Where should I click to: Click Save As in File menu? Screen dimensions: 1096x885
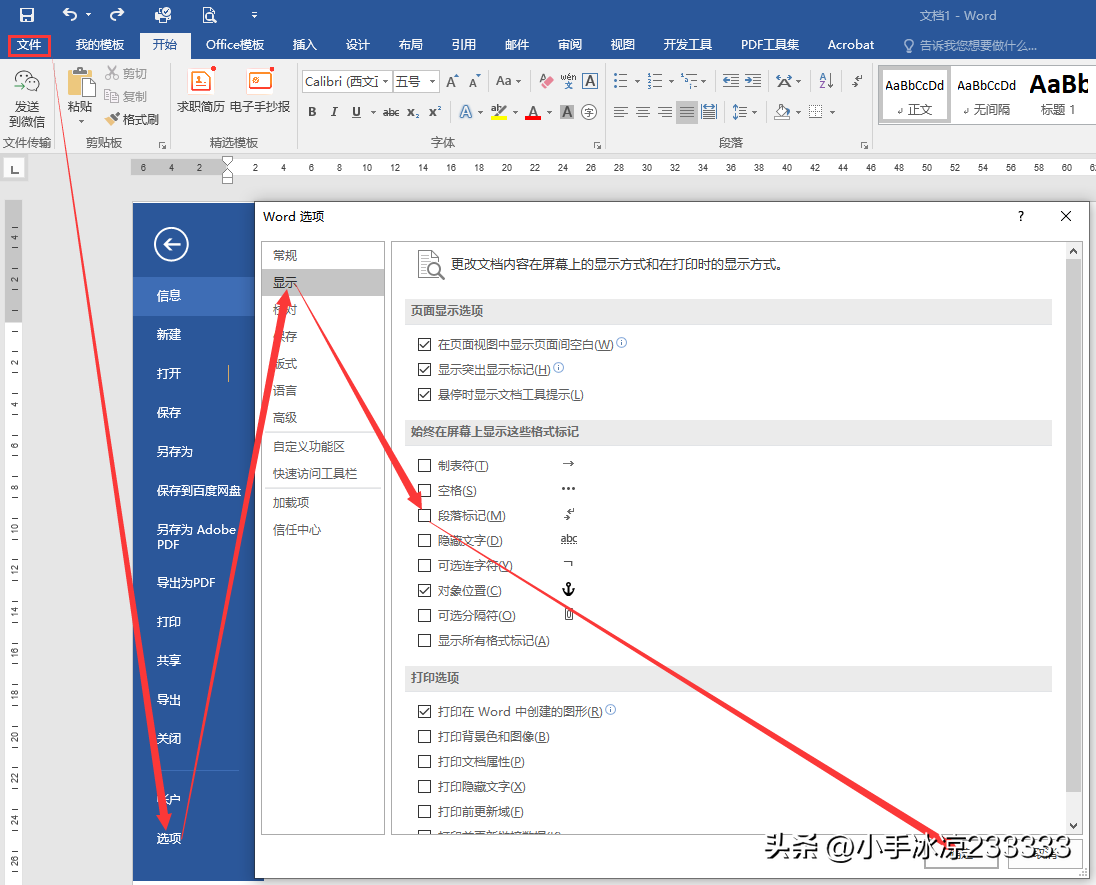[174, 452]
